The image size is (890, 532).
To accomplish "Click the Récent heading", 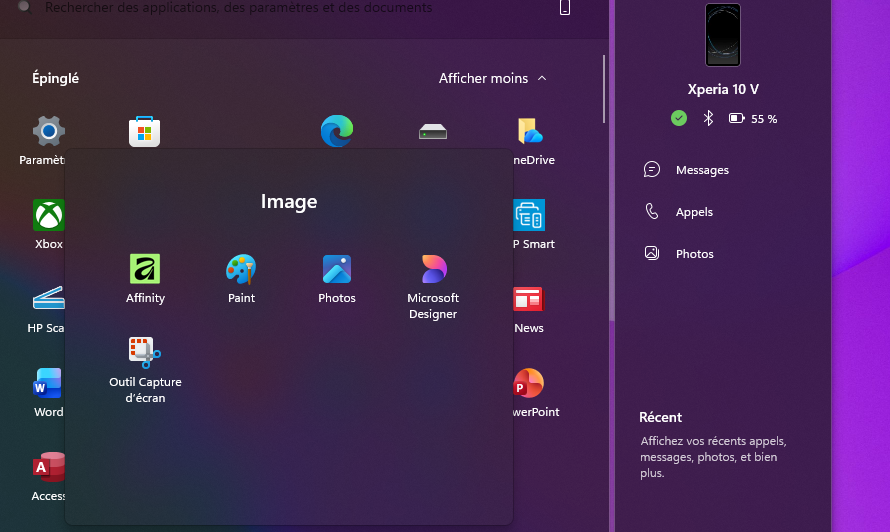I will pos(660,417).
